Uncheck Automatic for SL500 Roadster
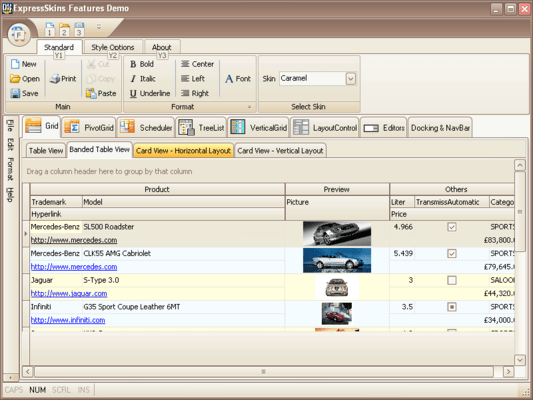 452,227
